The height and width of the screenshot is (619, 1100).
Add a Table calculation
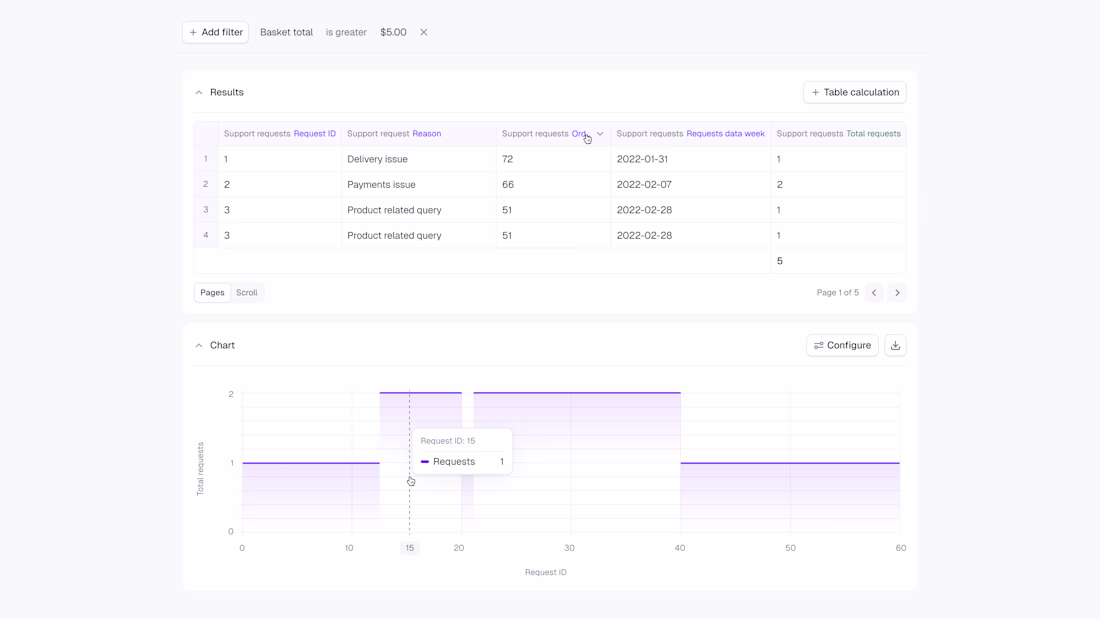(854, 93)
